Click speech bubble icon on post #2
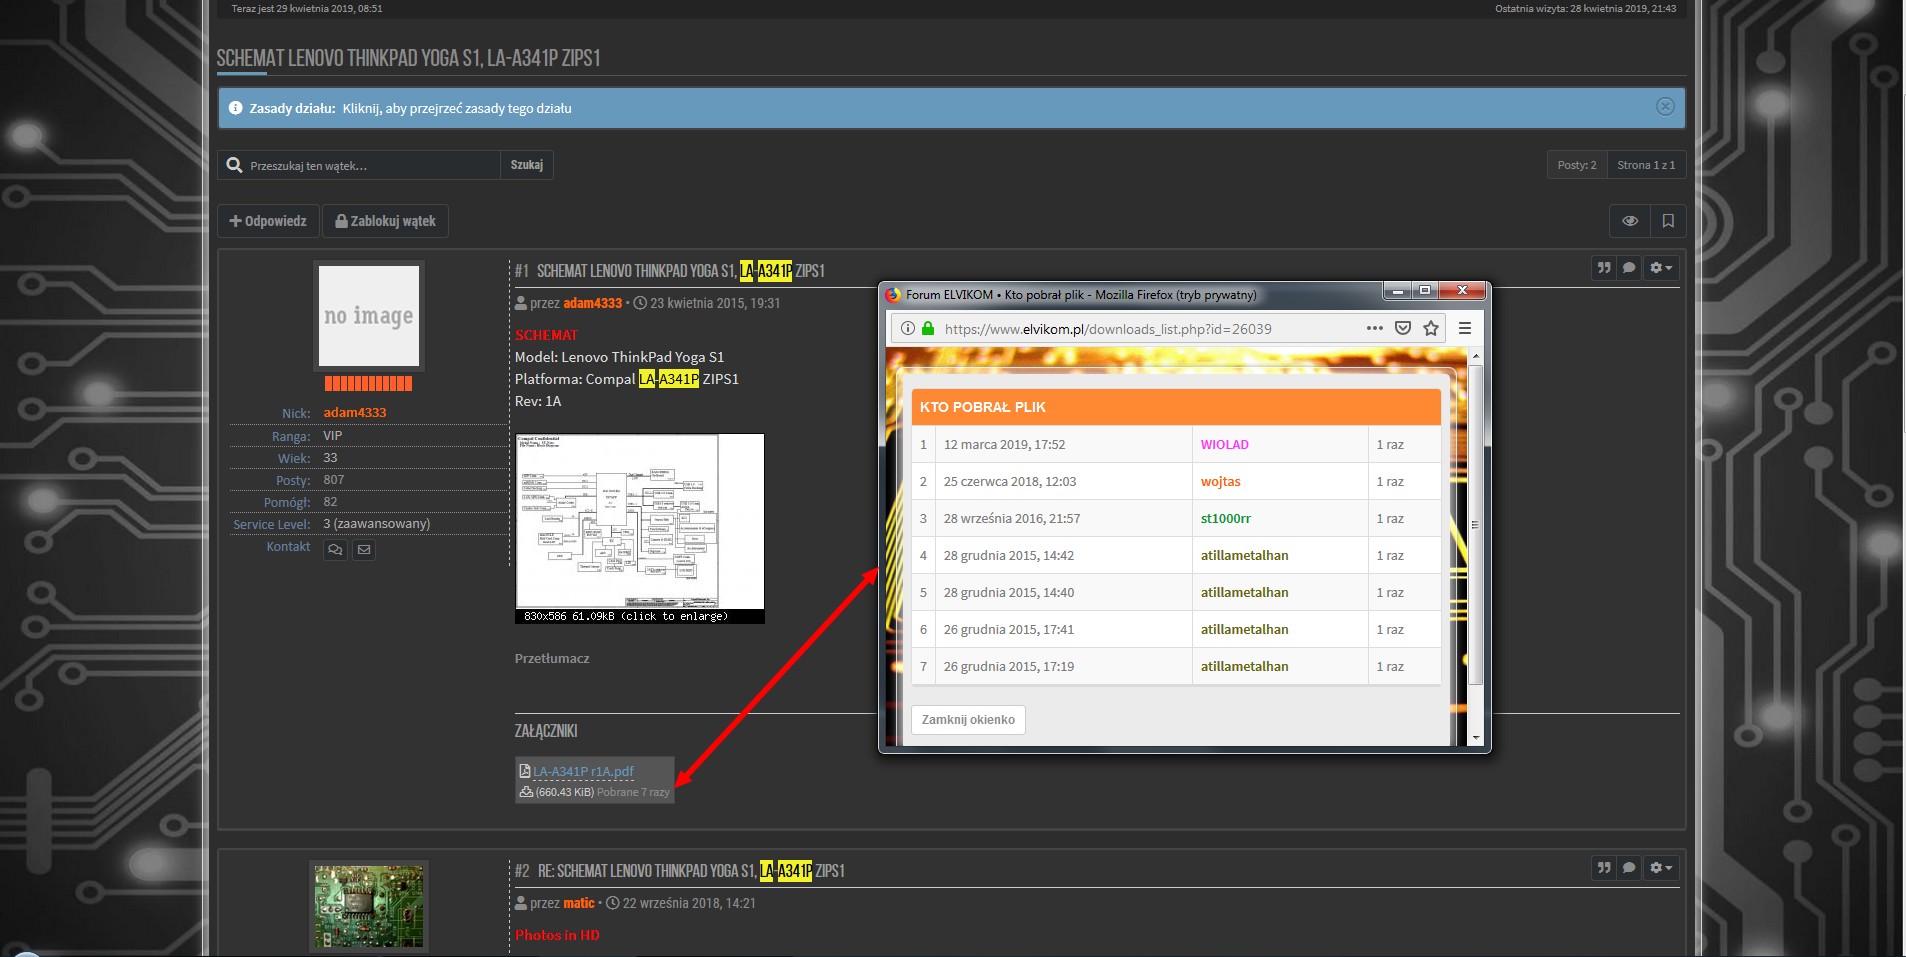 tap(1629, 868)
